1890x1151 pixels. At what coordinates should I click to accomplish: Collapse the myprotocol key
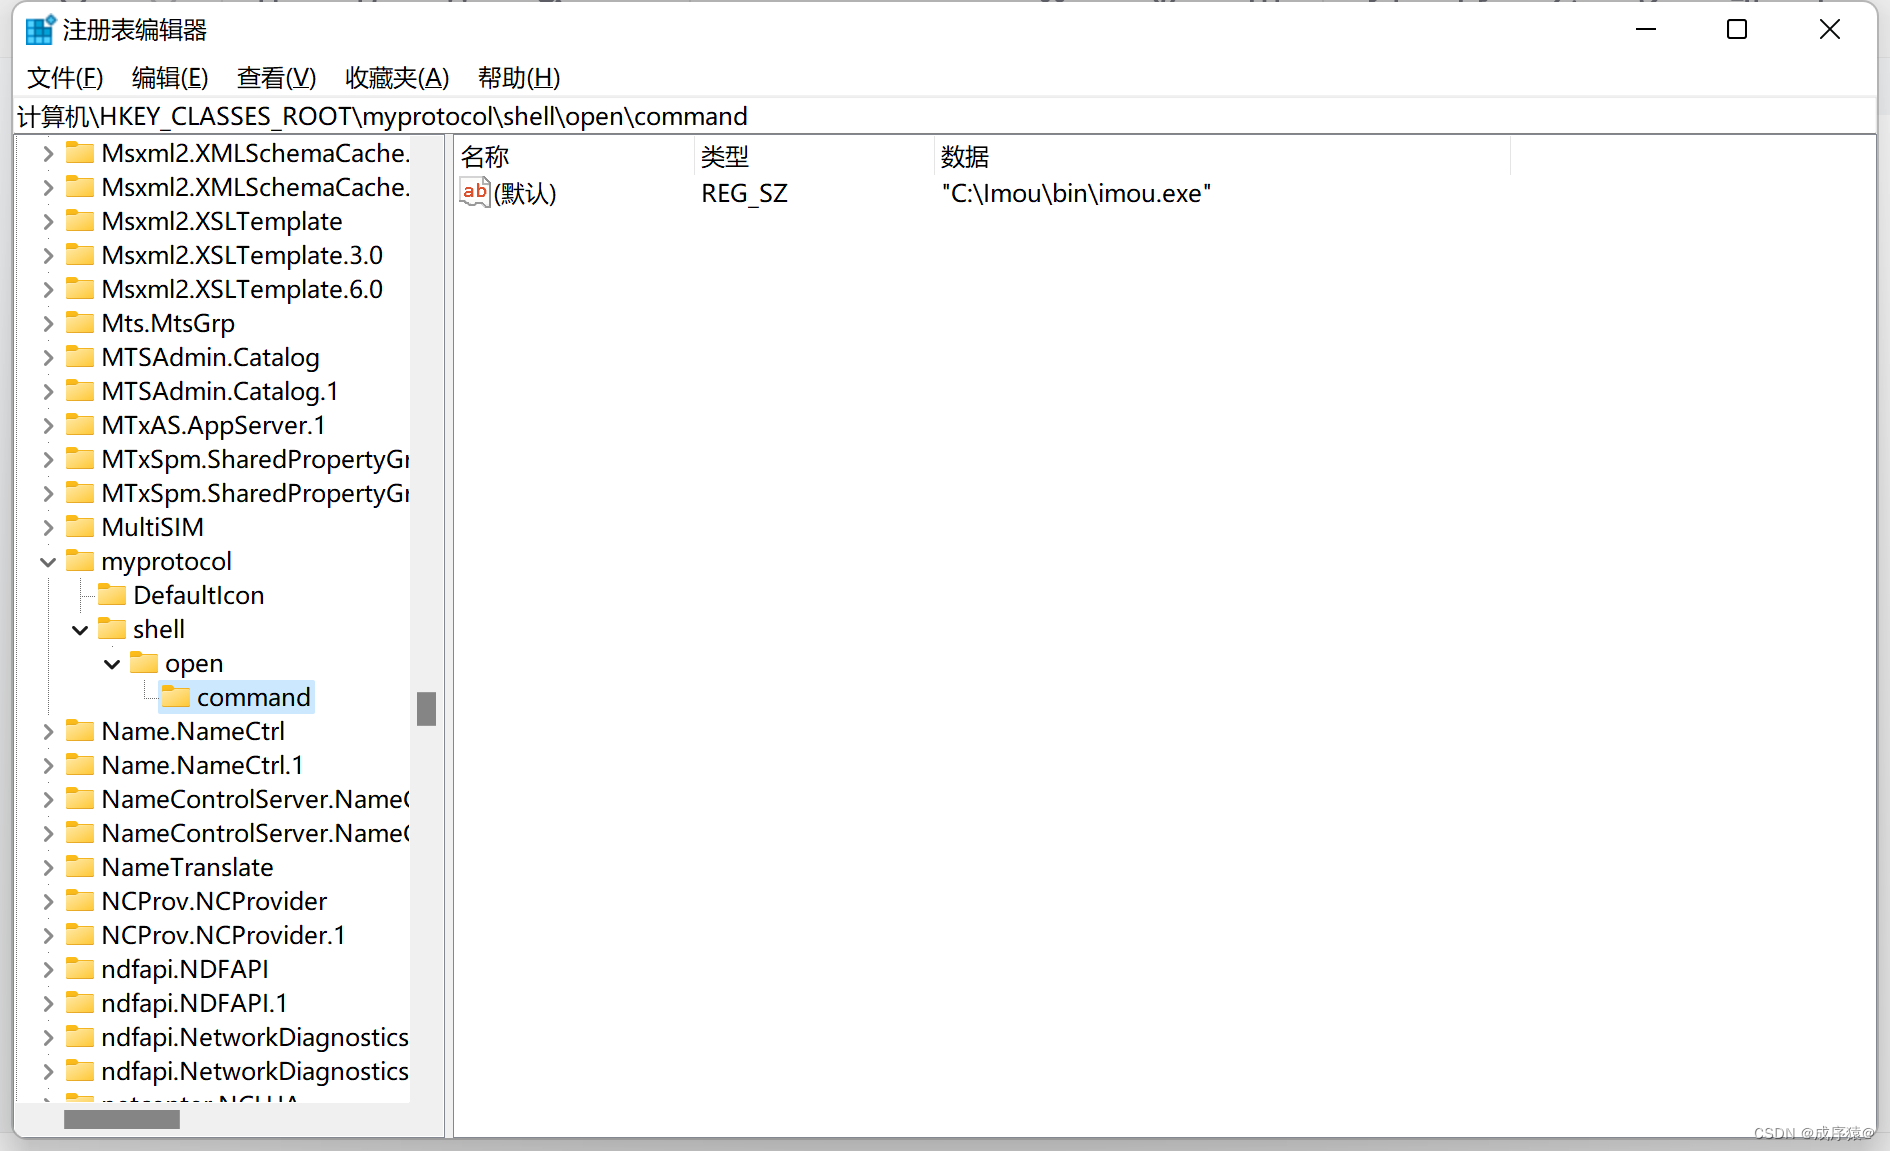(47, 561)
